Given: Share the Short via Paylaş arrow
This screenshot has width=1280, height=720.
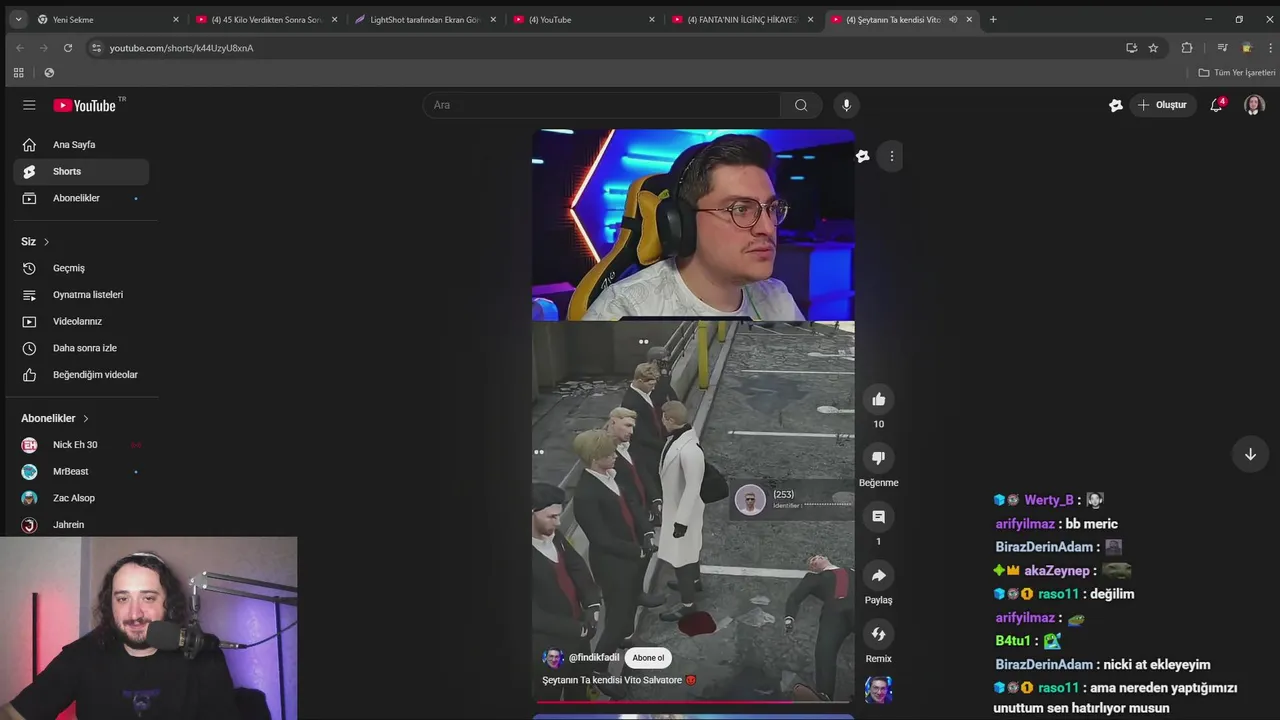Looking at the screenshot, I should (878, 575).
